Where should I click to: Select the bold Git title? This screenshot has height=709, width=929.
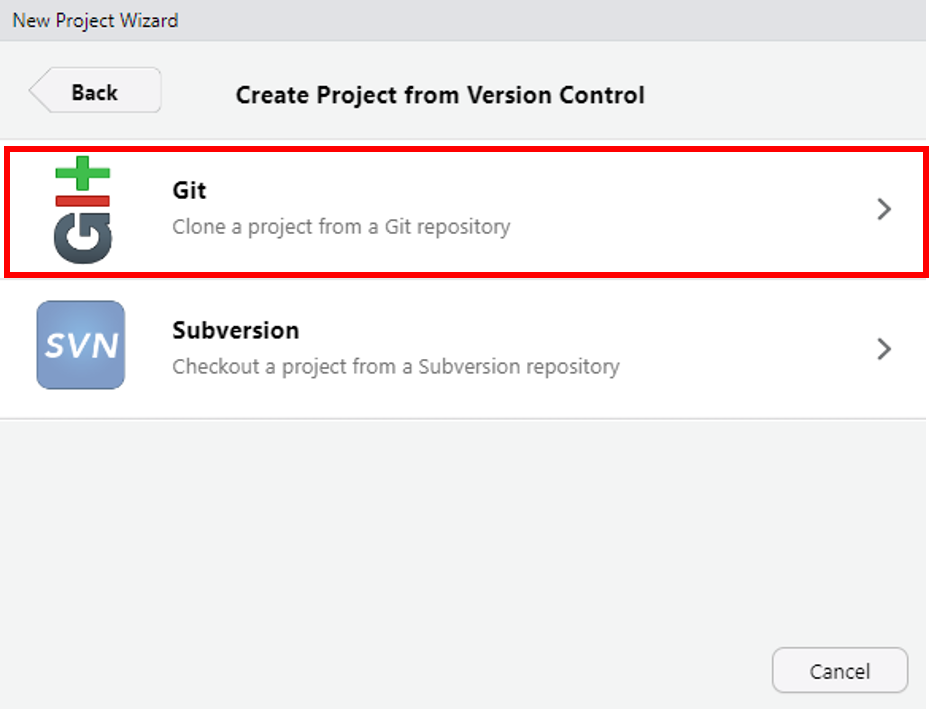tap(189, 190)
